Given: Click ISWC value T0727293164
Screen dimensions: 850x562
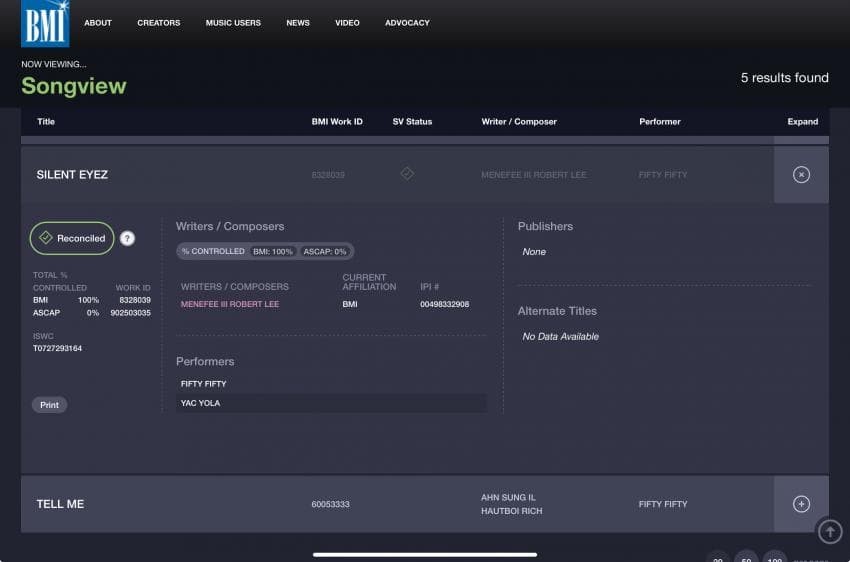Looking at the screenshot, I should coord(57,348).
